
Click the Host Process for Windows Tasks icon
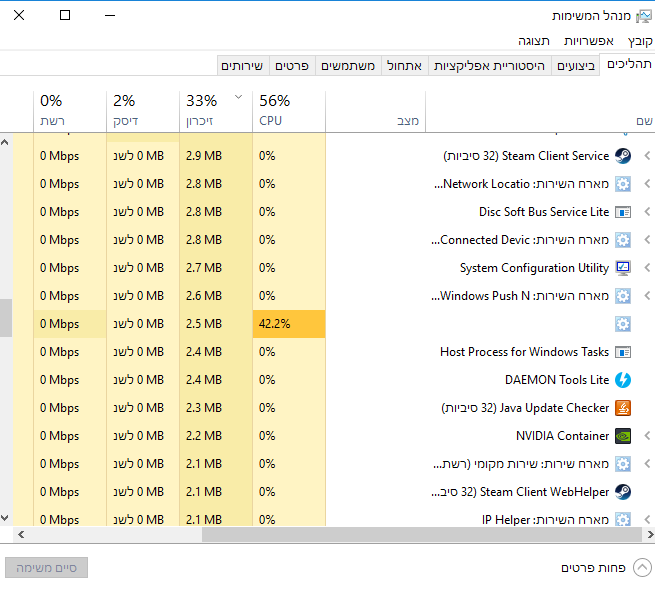click(623, 352)
